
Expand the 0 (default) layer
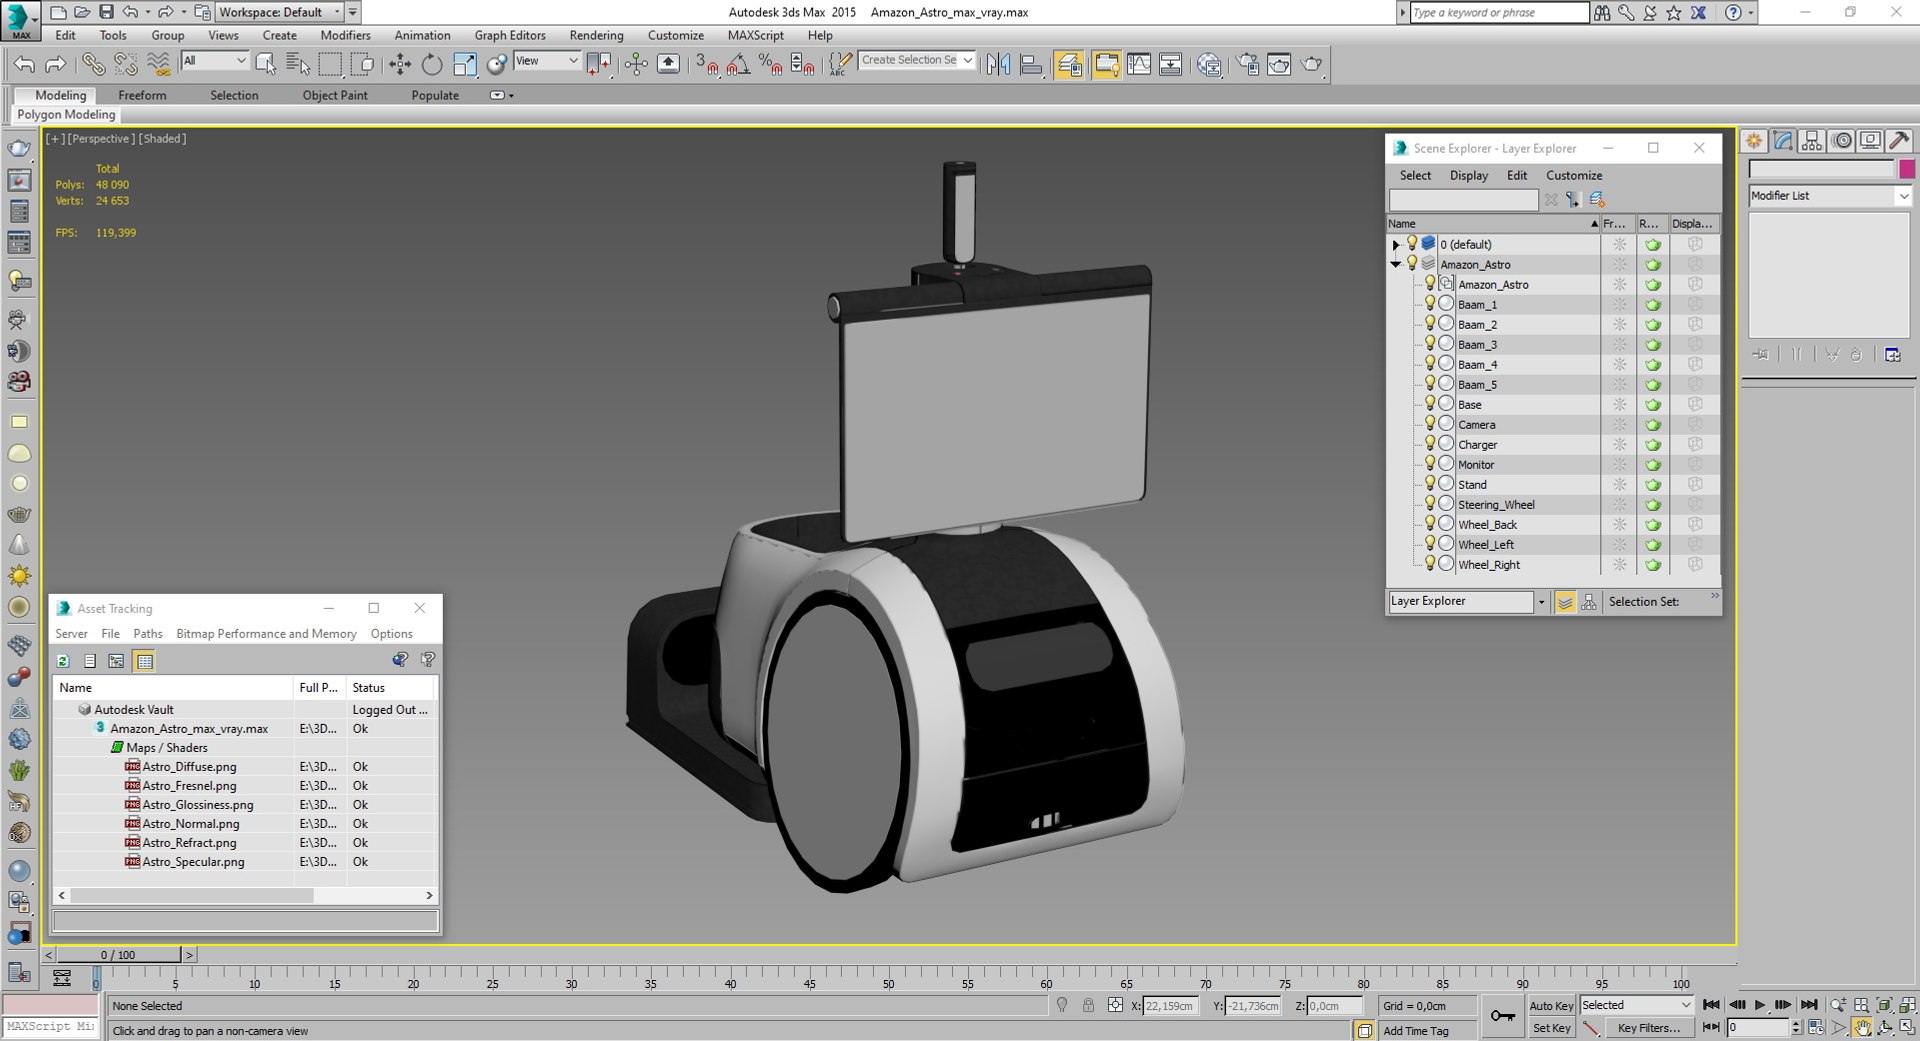1396,244
